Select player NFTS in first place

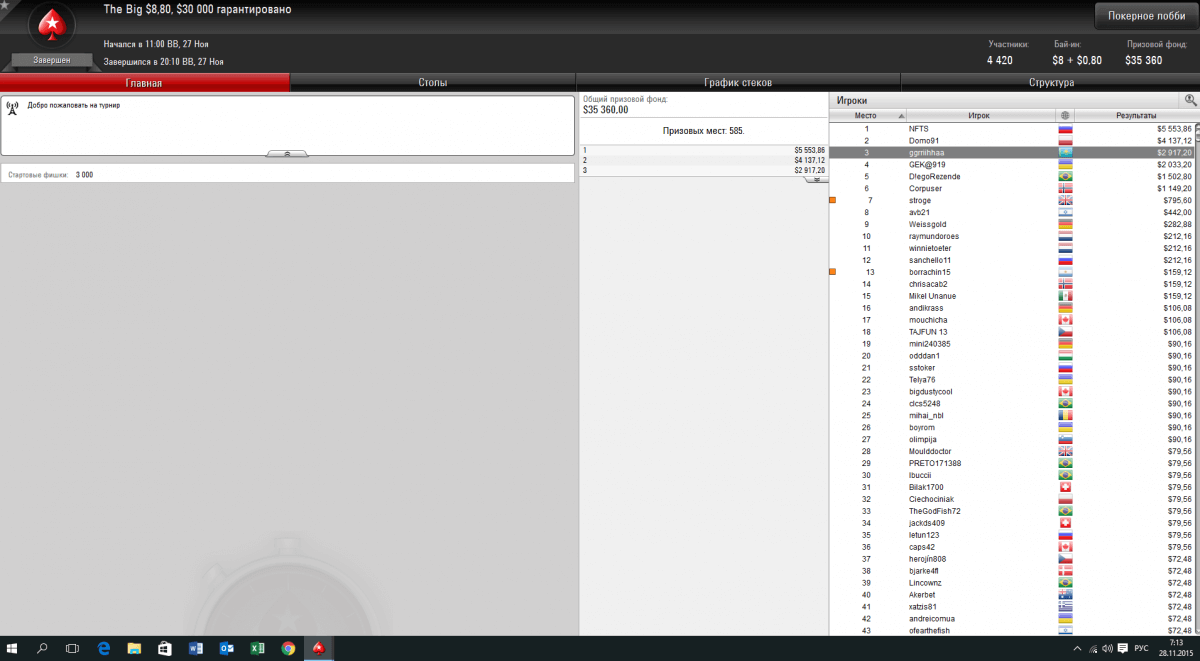point(918,129)
